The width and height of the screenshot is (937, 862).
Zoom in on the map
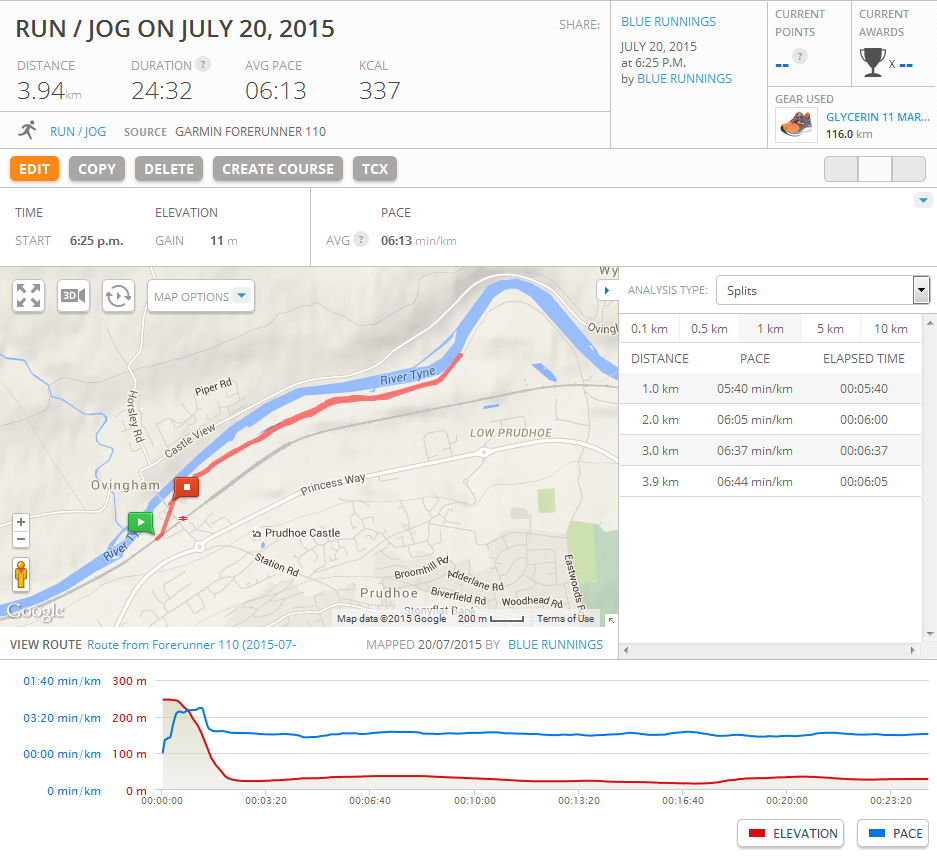(x=21, y=522)
